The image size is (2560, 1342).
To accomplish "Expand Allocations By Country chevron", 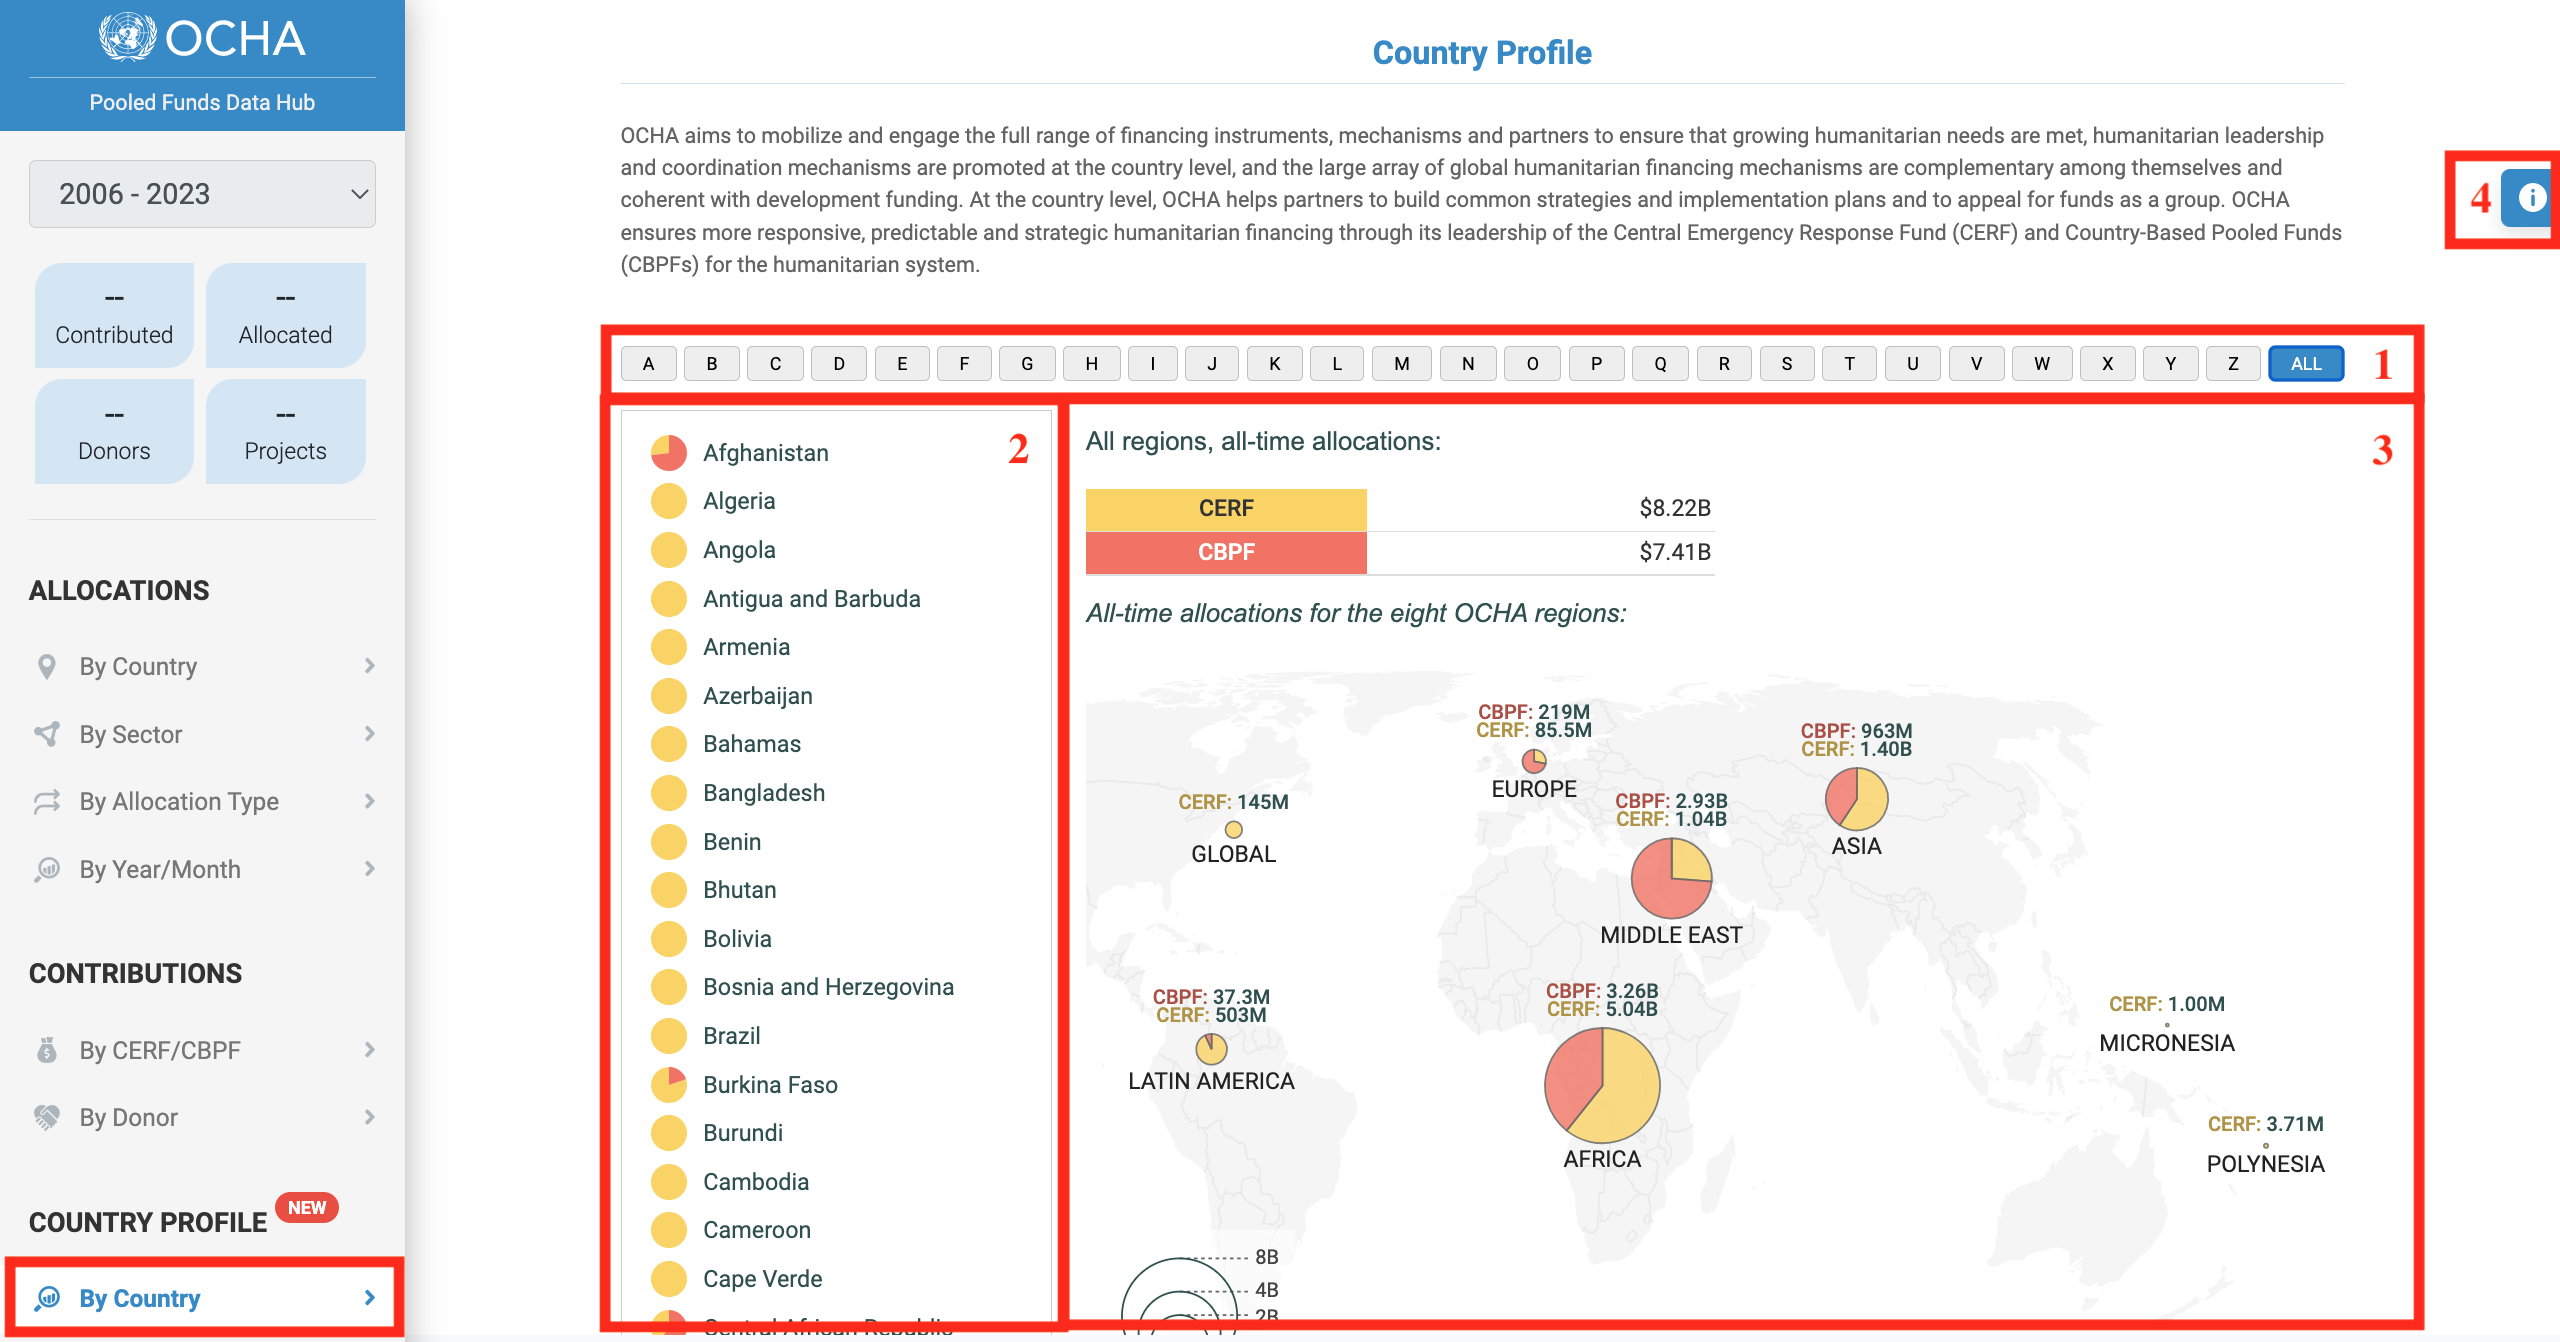I will [x=369, y=666].
